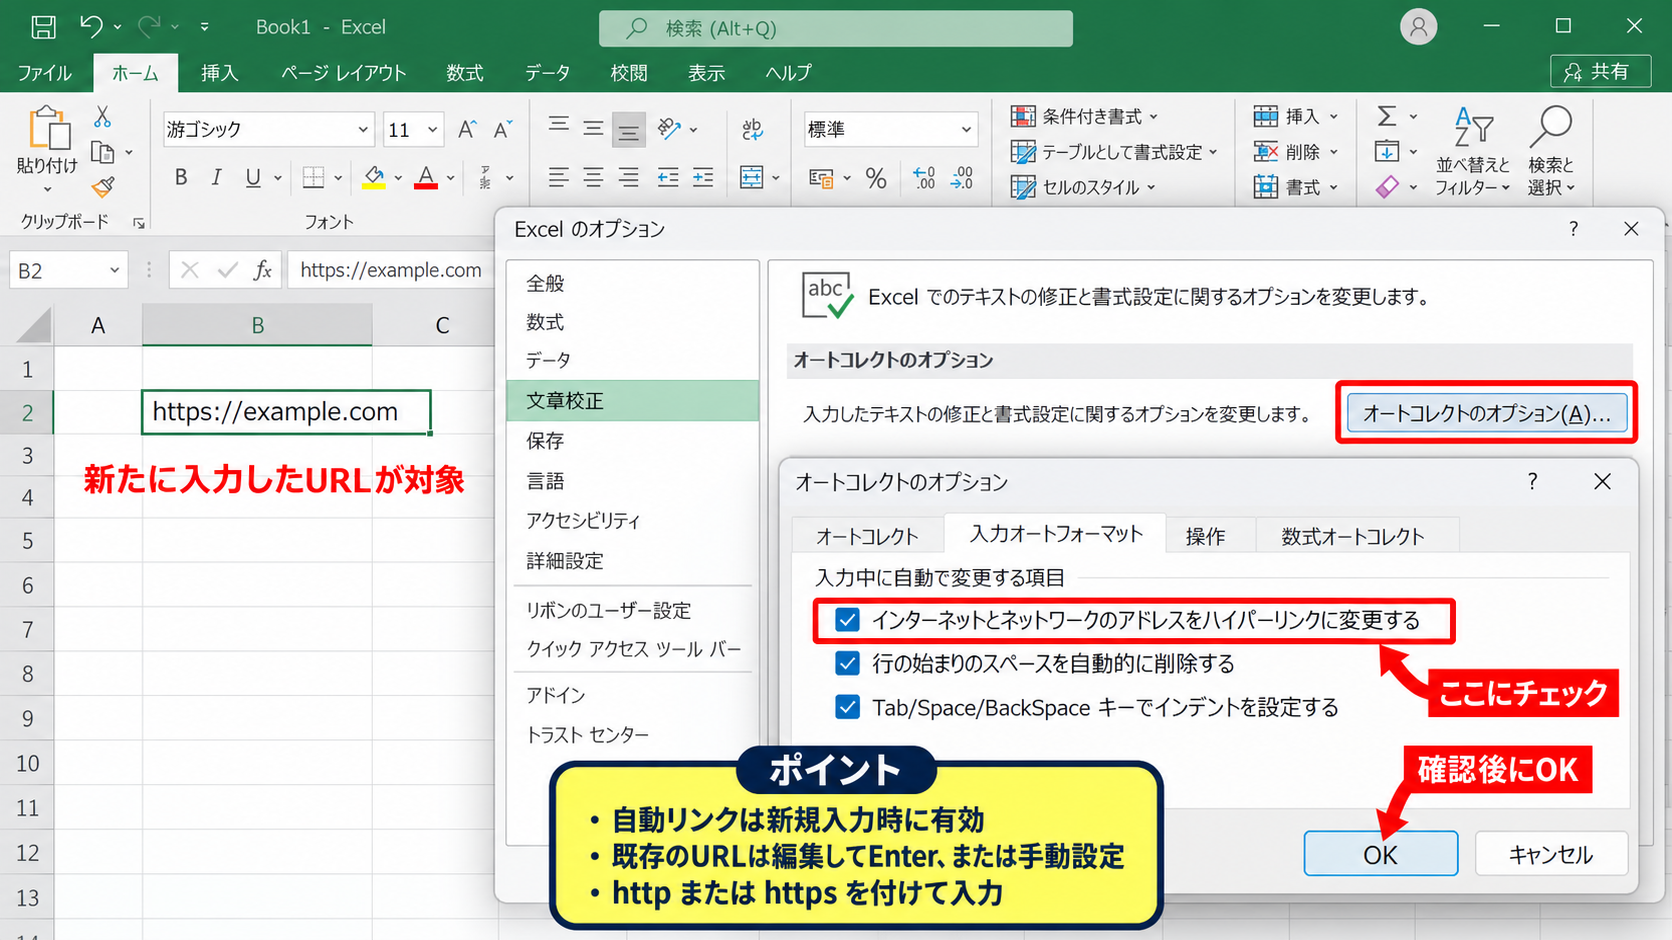
Task: Click the cell borders icon
Action: tap(314, 178)
